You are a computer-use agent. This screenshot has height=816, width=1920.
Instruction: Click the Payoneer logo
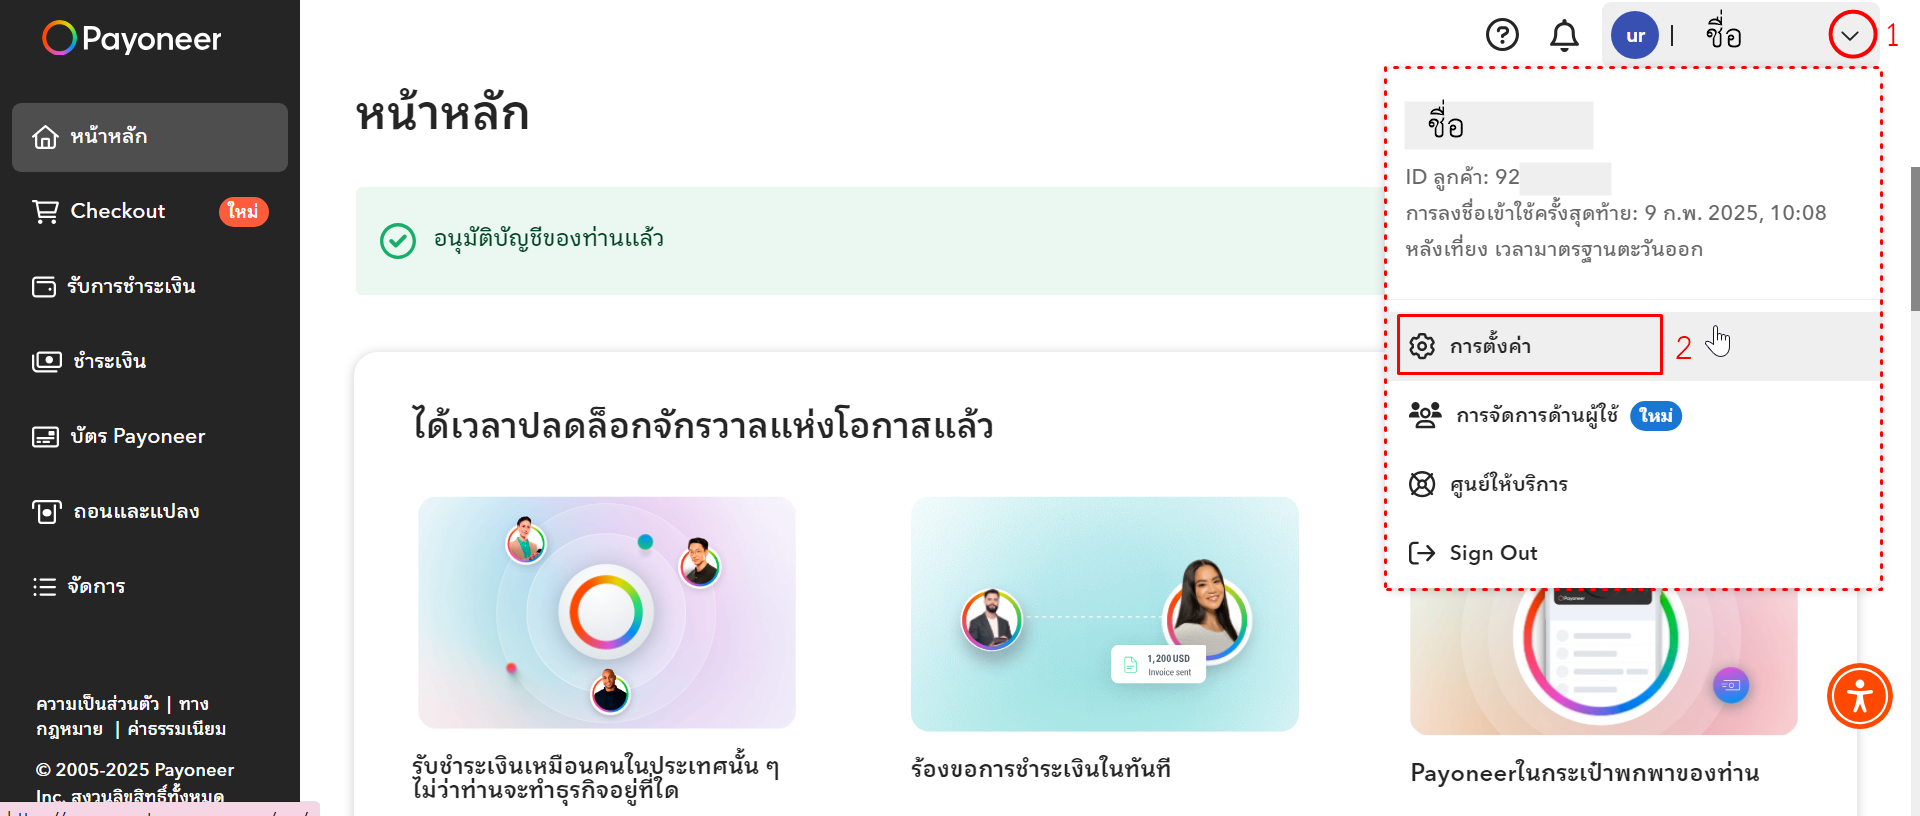click(132, 38)
